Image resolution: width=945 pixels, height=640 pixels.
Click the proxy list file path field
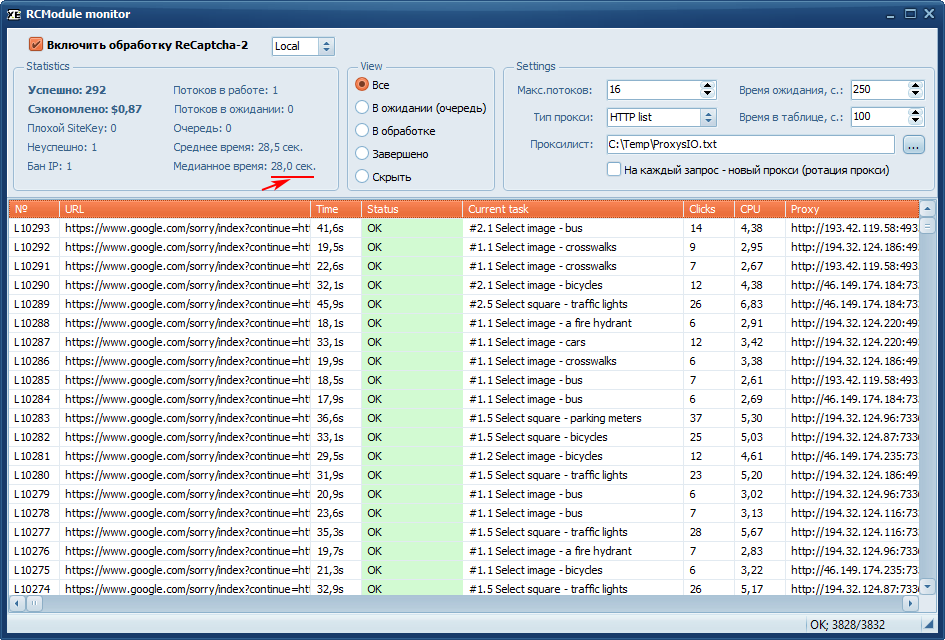750,145
